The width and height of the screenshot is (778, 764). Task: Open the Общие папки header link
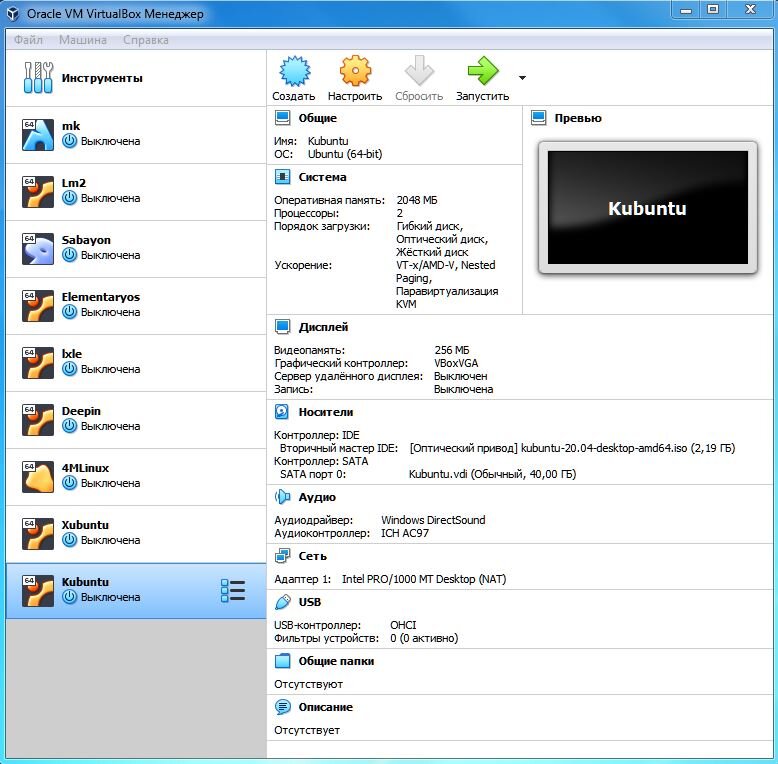336,661
